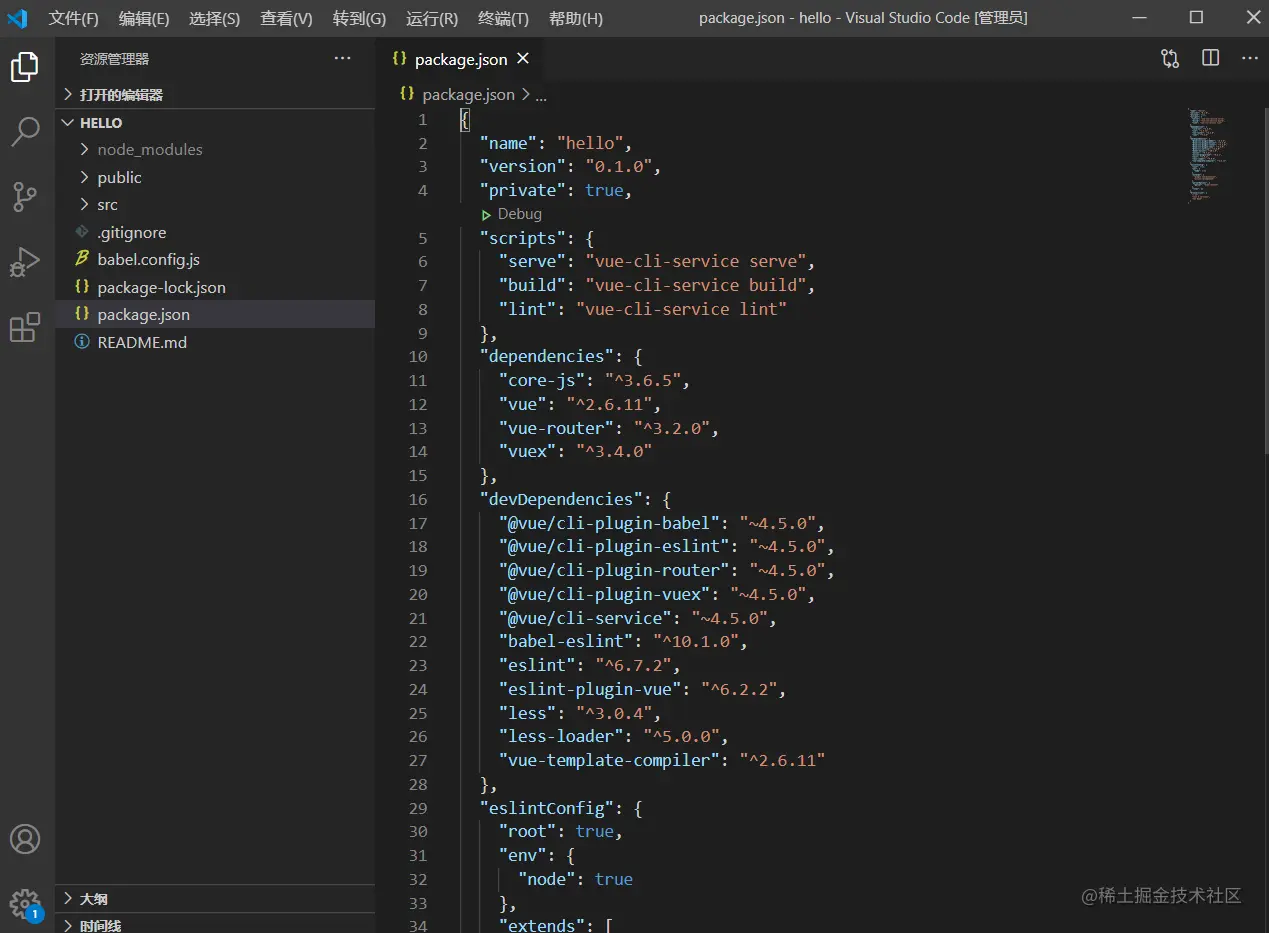Viewport: 1269px width, 933px height.
Task: Open the 转到(G) menu
Action: click(x=359, y=18)
